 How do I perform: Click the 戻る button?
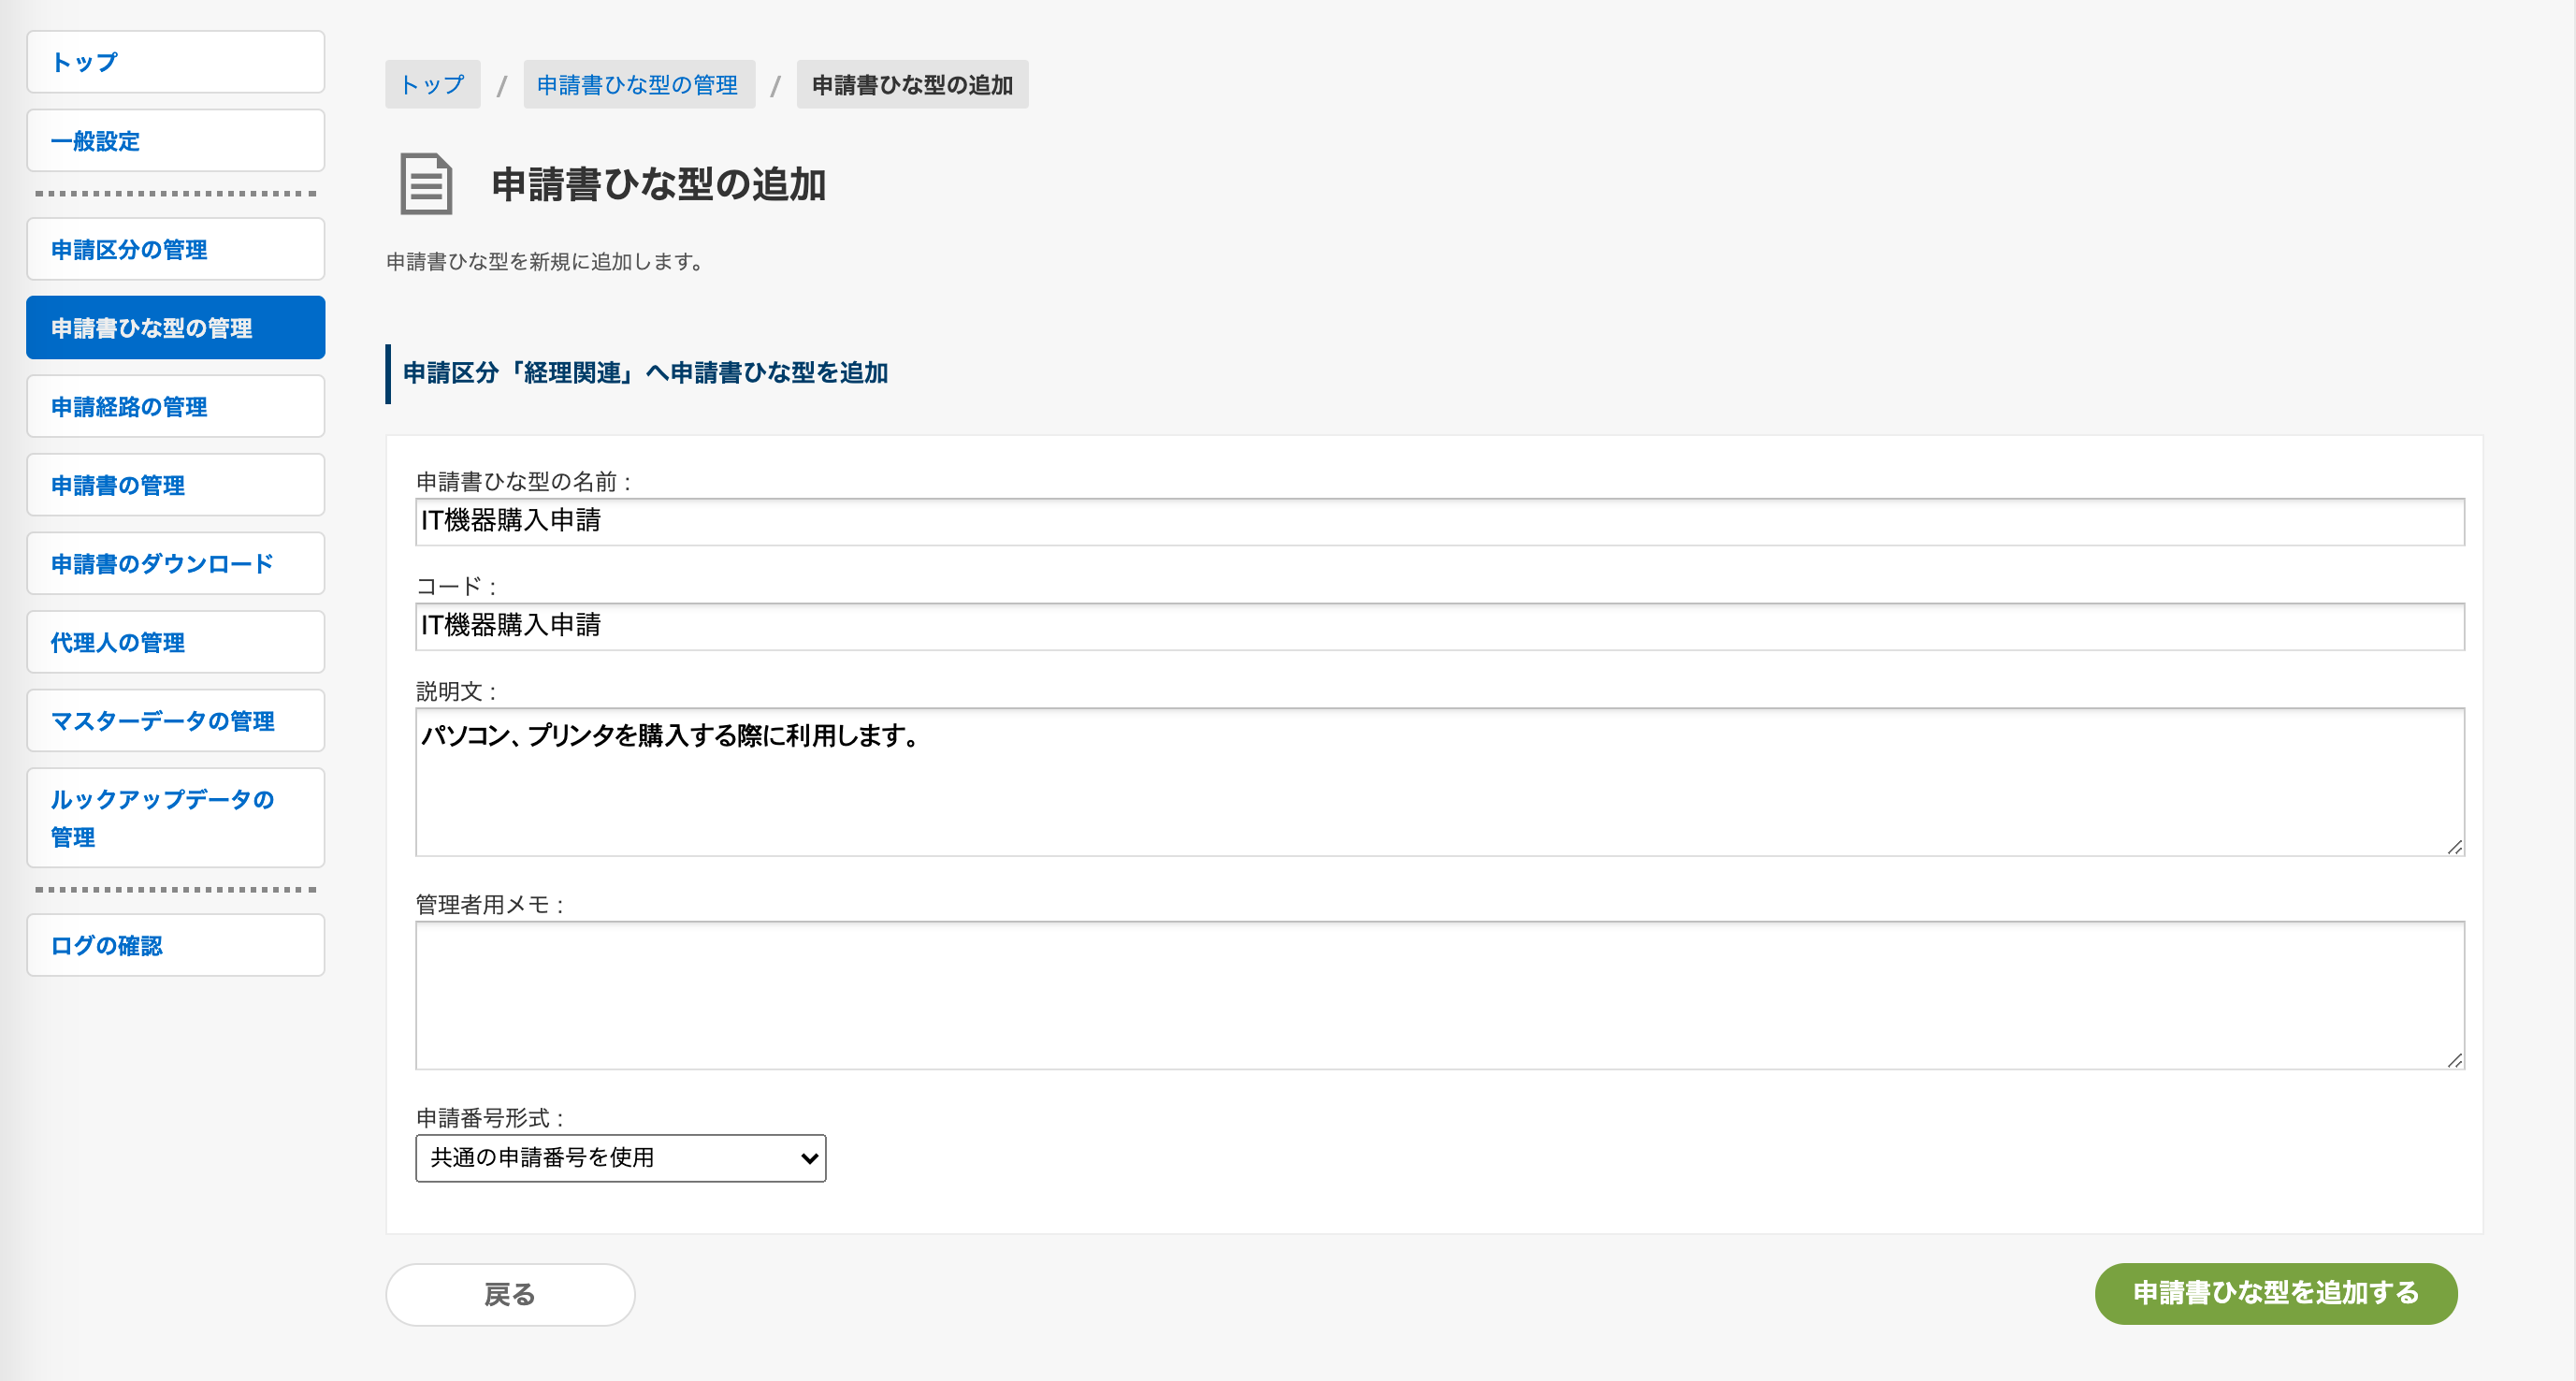click(510, 1295)
